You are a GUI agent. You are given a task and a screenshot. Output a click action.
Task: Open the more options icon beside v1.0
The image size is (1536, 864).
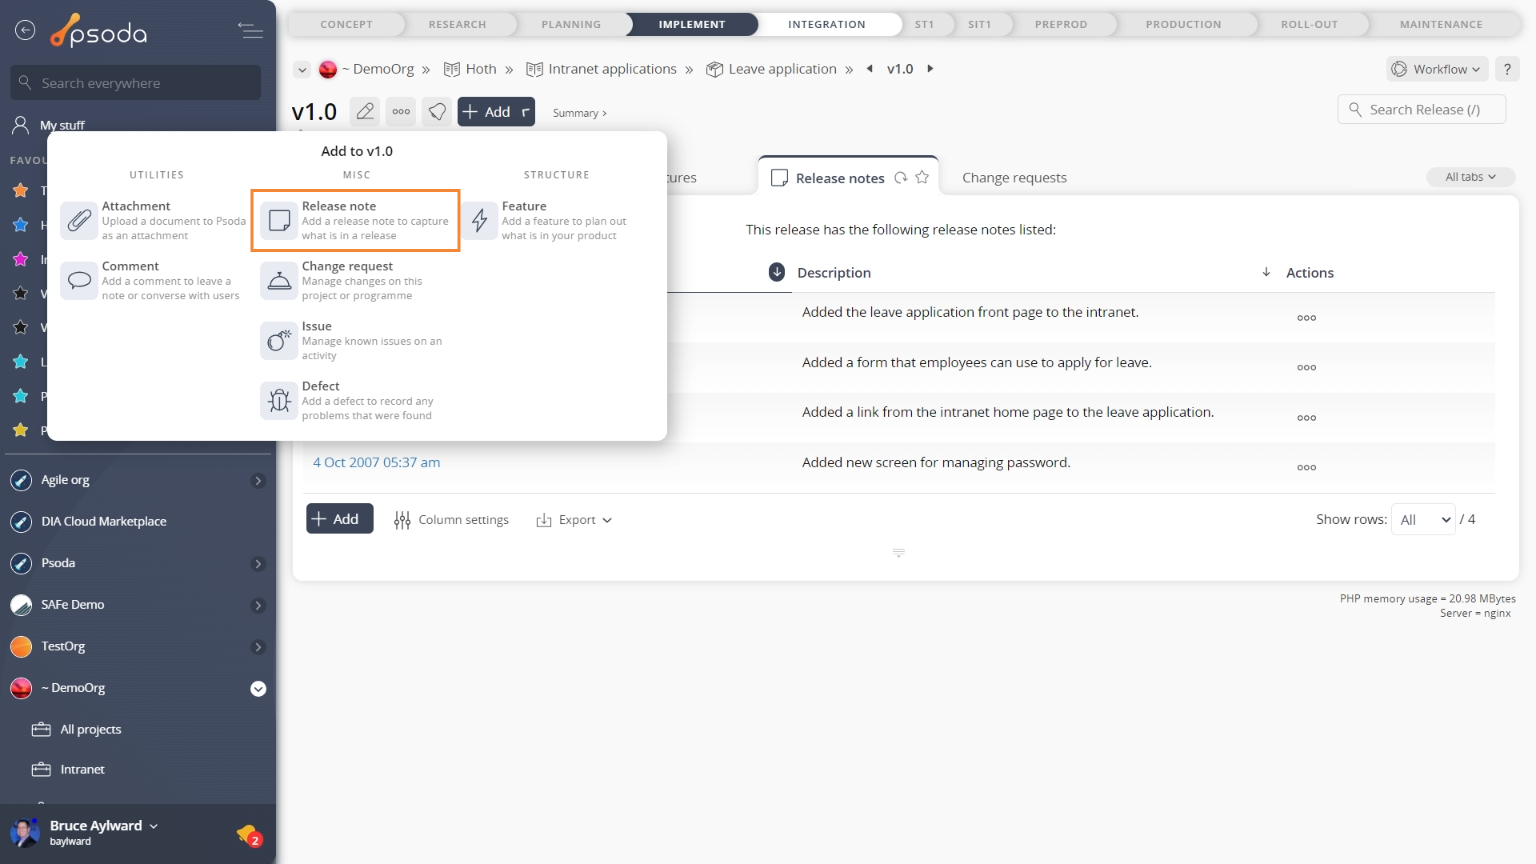point(401,111)
